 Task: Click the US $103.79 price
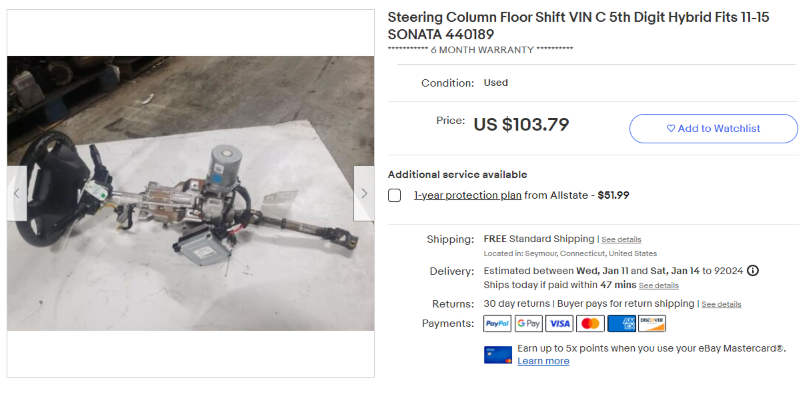(521, 124)
